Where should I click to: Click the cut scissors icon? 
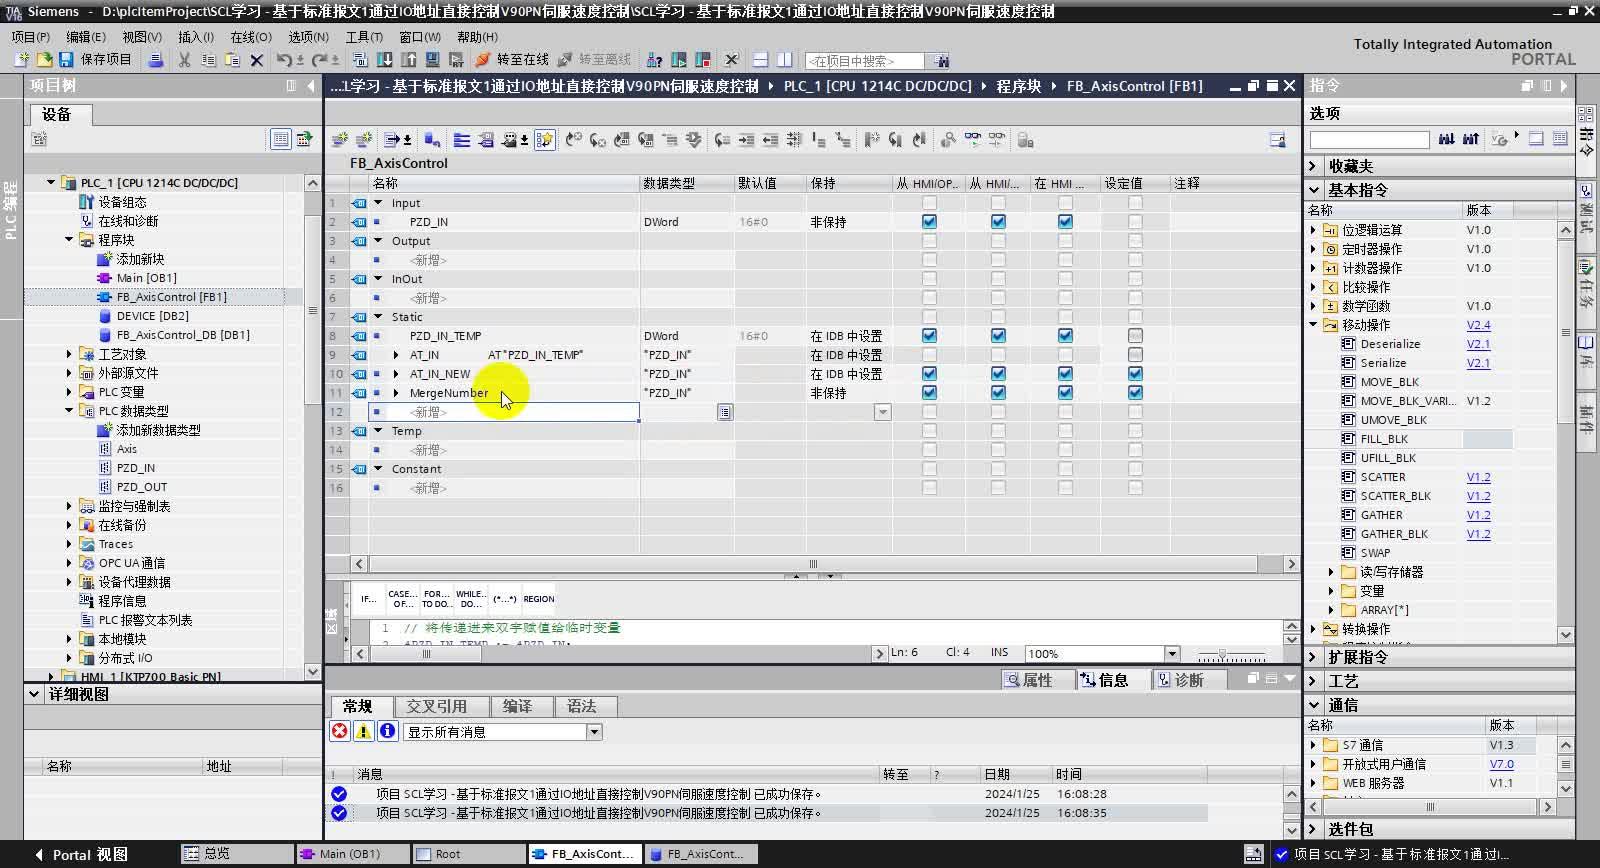[x=184, y=60]
